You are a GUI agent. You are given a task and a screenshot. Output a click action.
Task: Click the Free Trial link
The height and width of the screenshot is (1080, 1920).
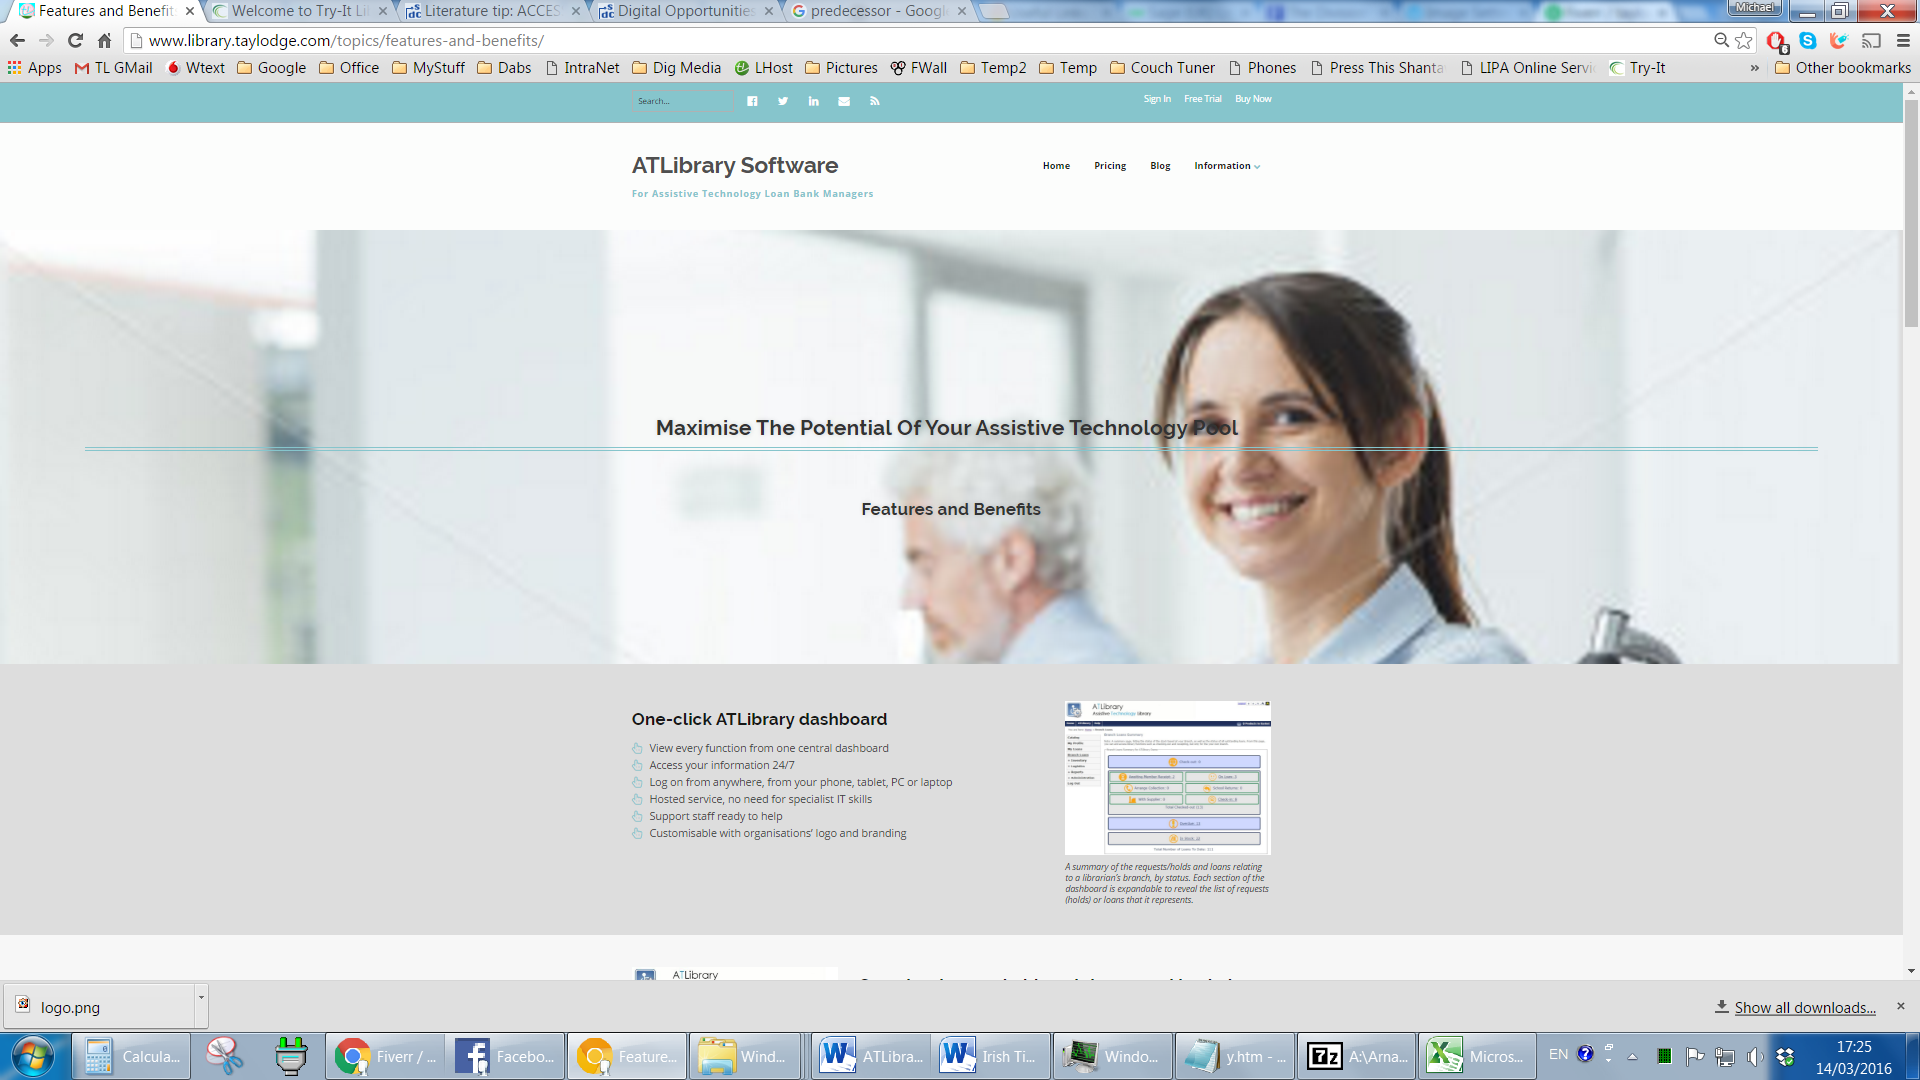pyautogui.click(x=1202, y=99)
